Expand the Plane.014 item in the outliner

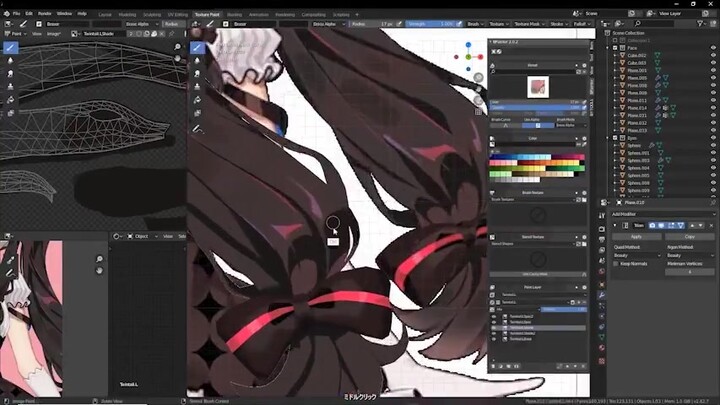click(x=615, y=108)
